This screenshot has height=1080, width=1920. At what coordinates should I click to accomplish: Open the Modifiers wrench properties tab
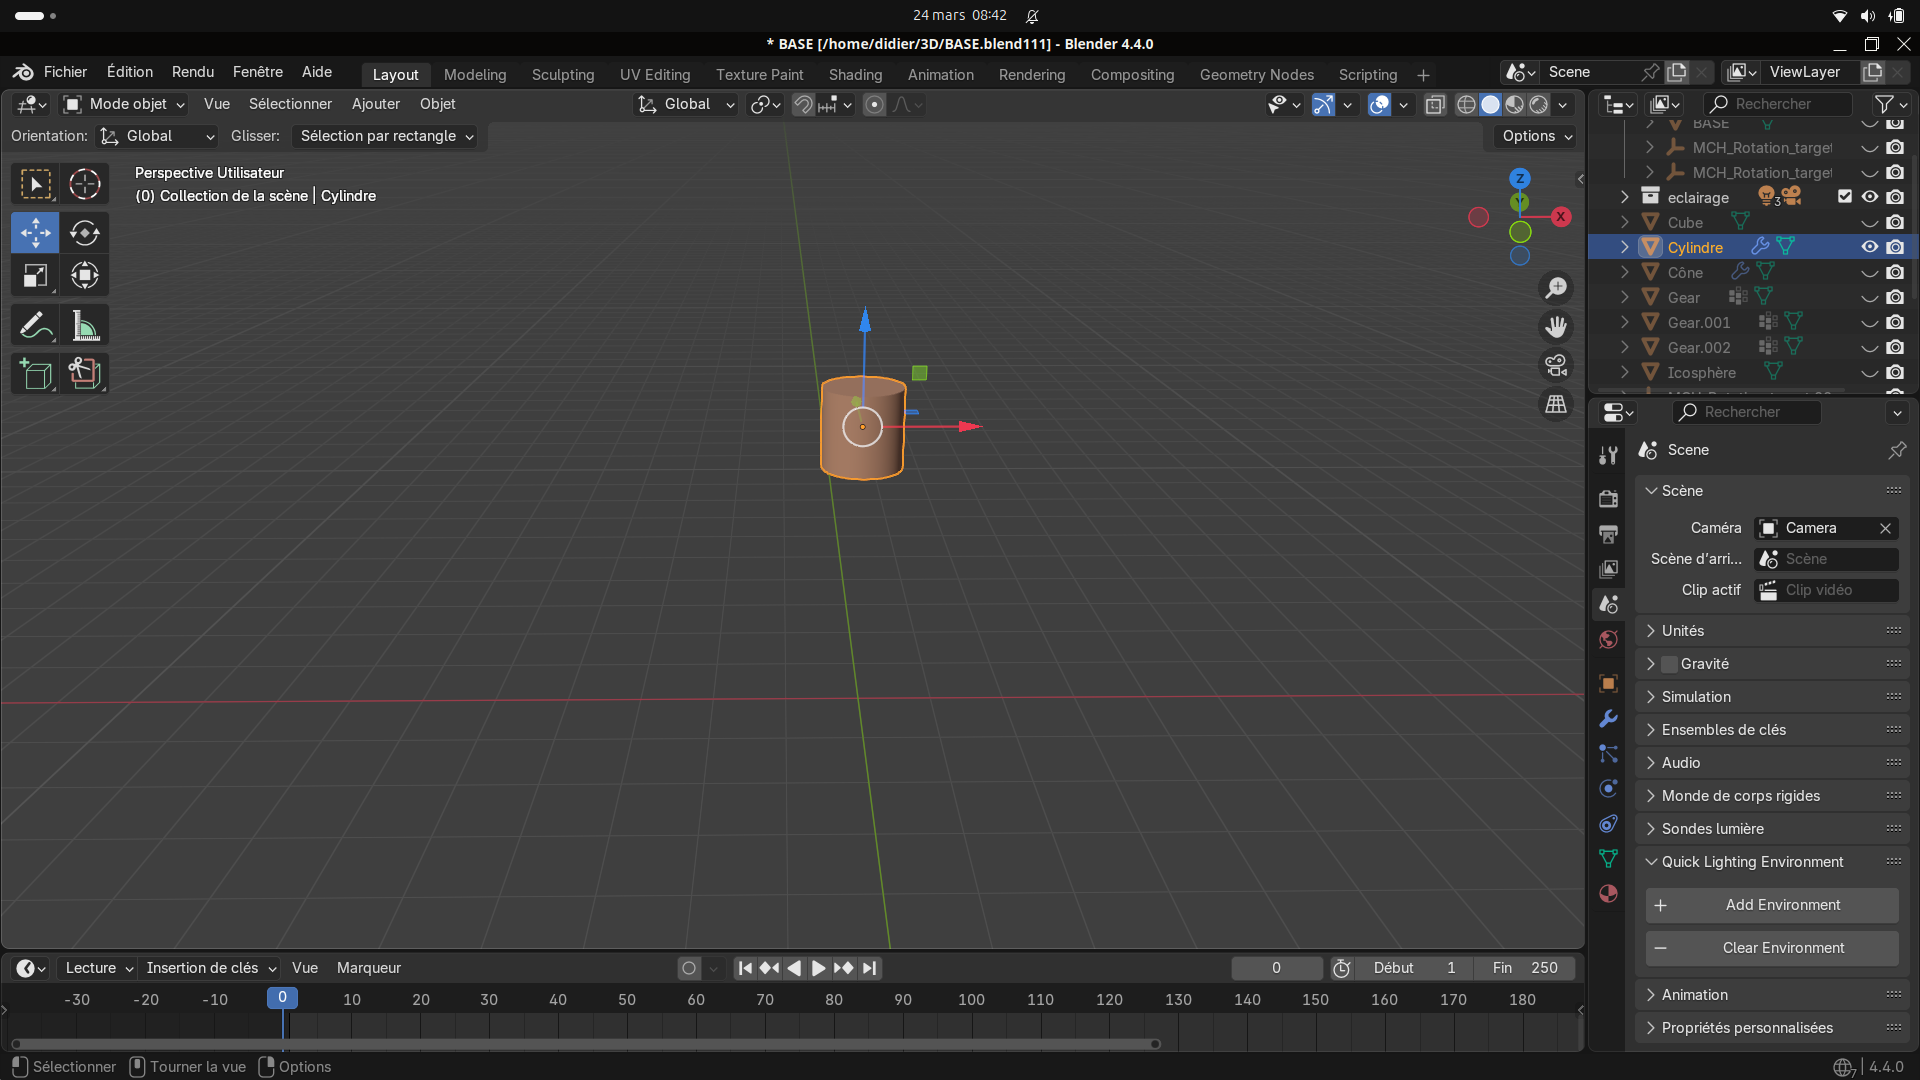pyautogui.click(x=1608, y=719)
